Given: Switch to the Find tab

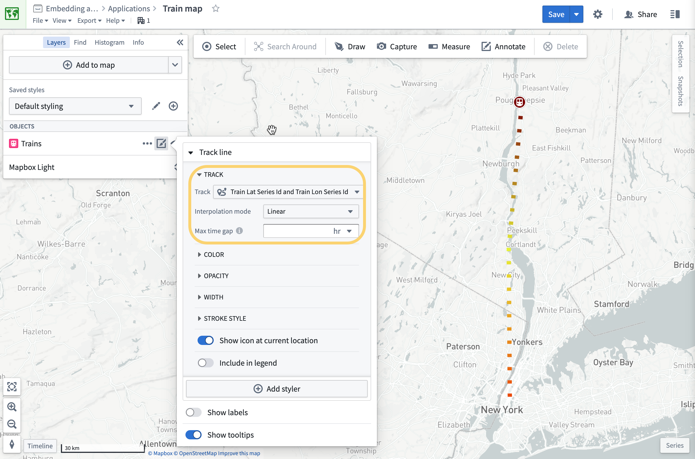Looking at the screenshot, I should [80, 43].
